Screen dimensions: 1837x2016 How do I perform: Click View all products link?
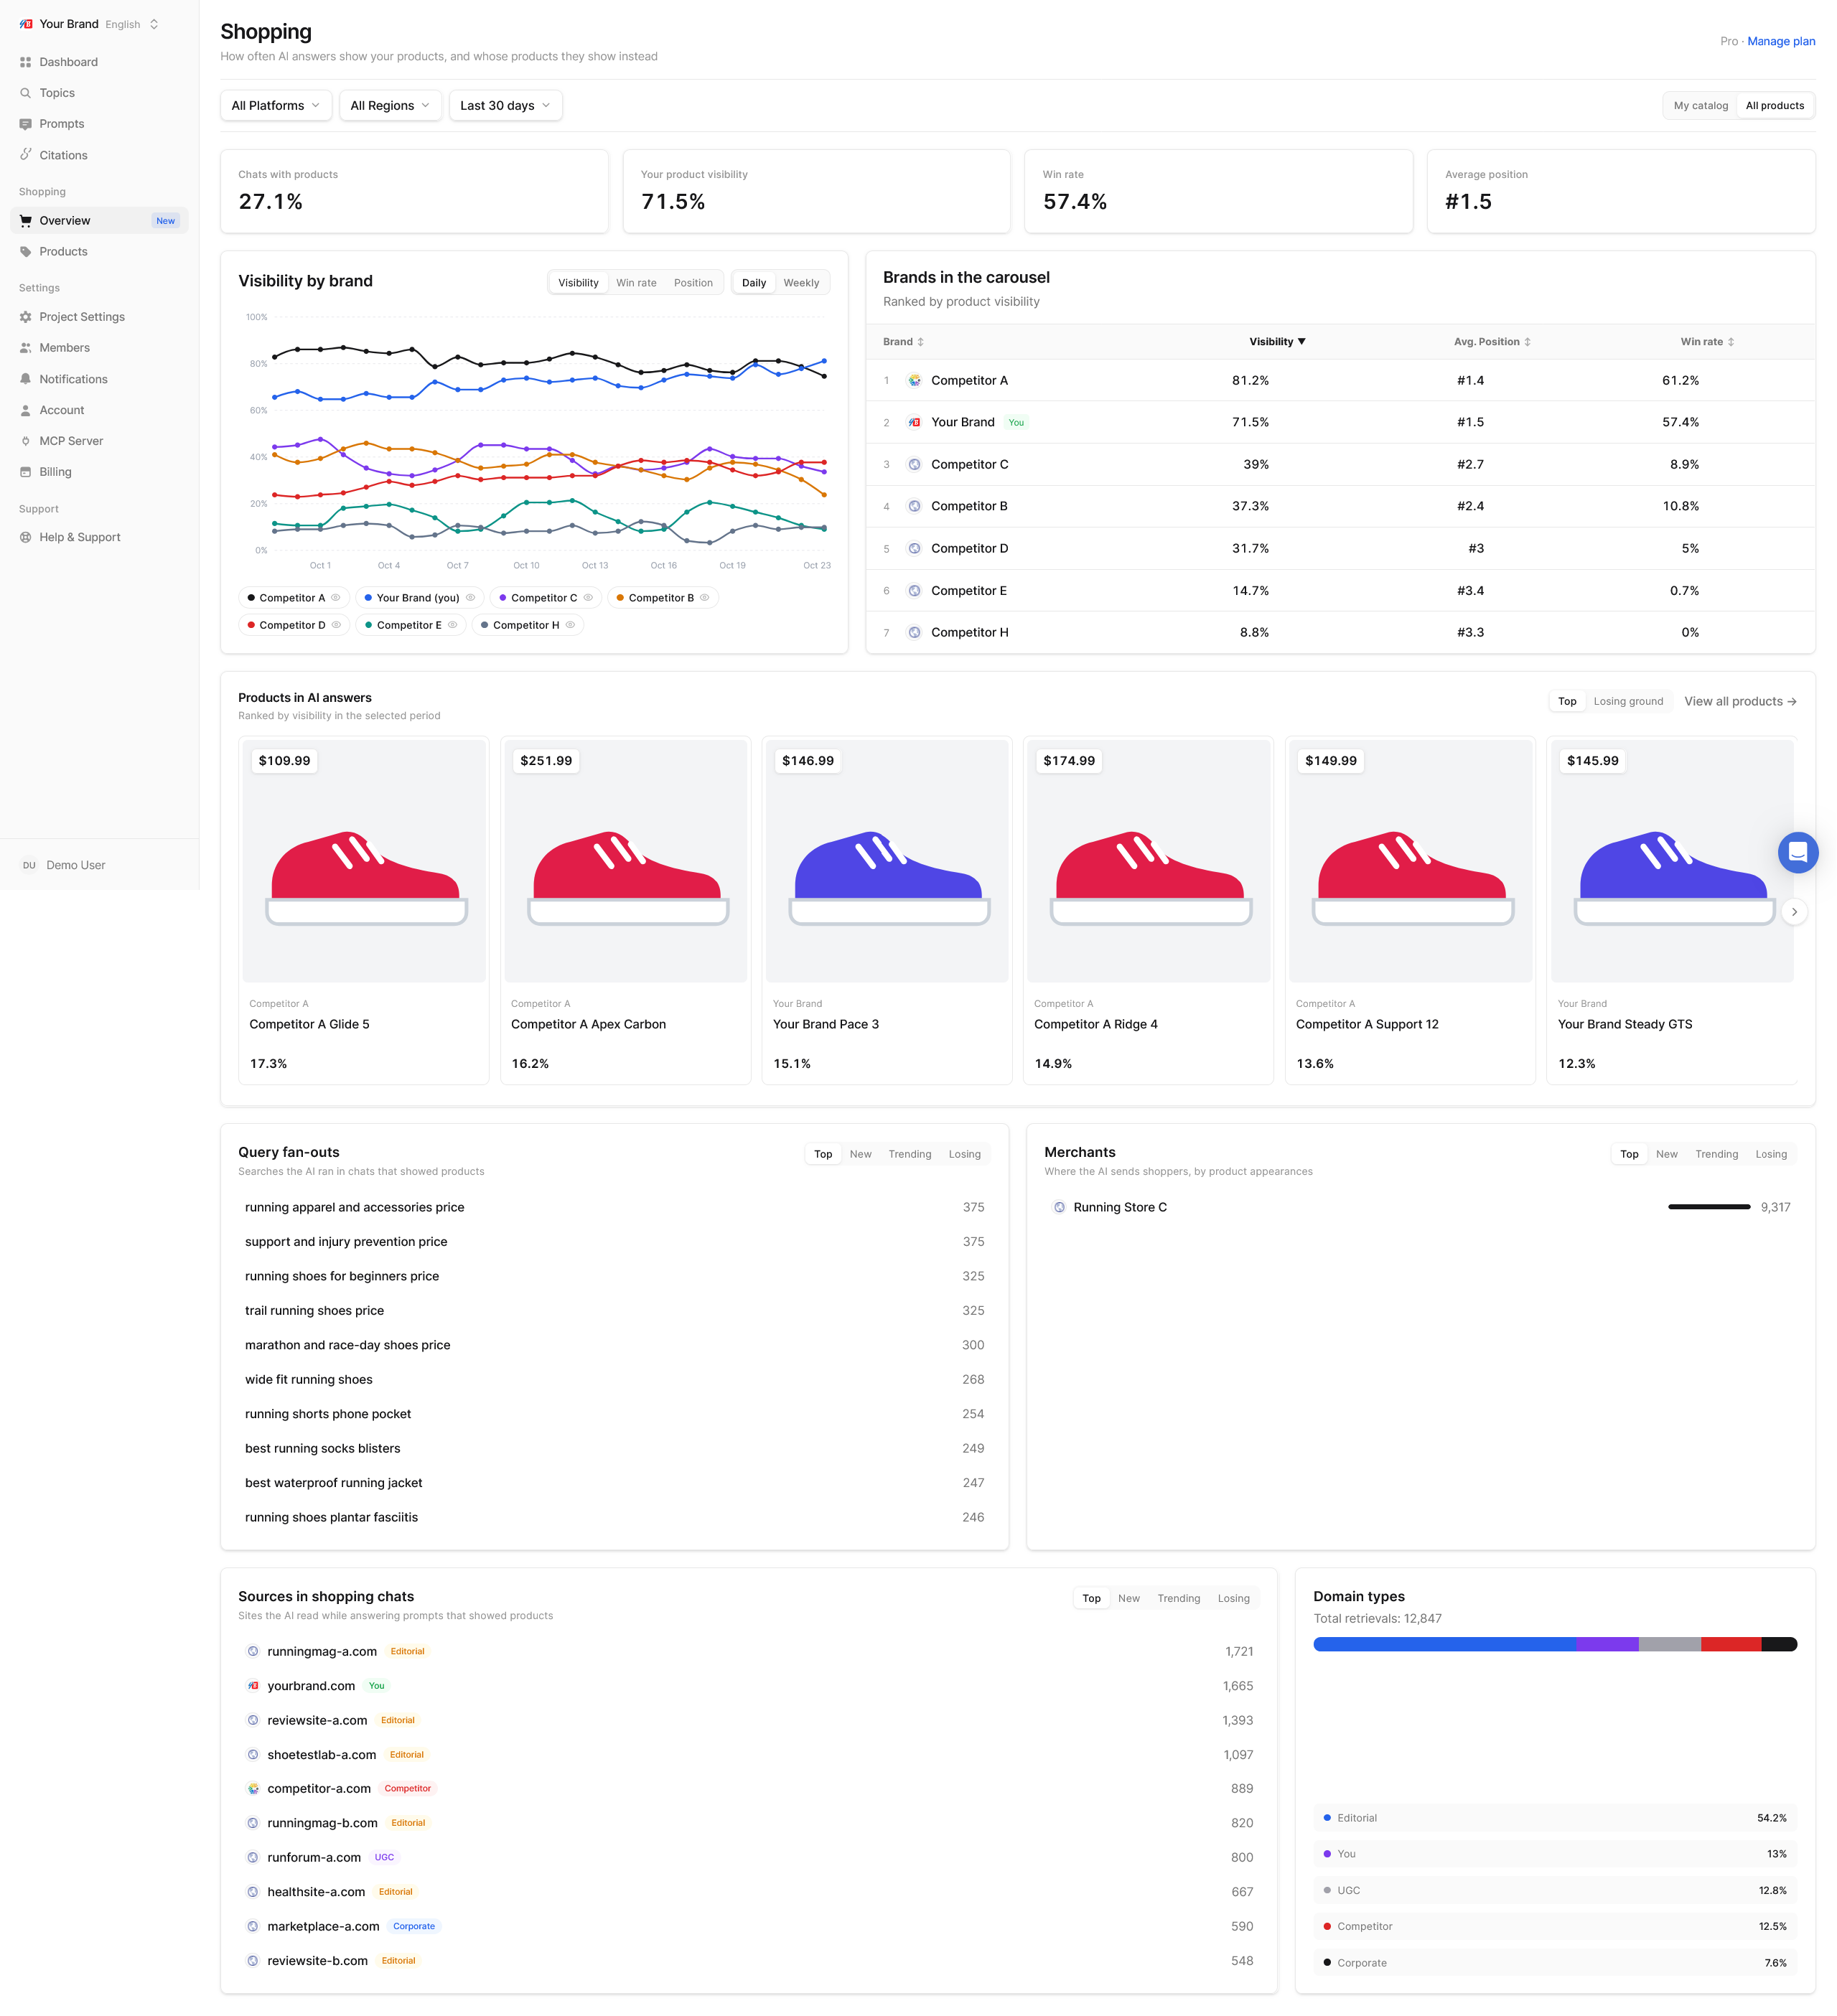[x=1740, y=701]
